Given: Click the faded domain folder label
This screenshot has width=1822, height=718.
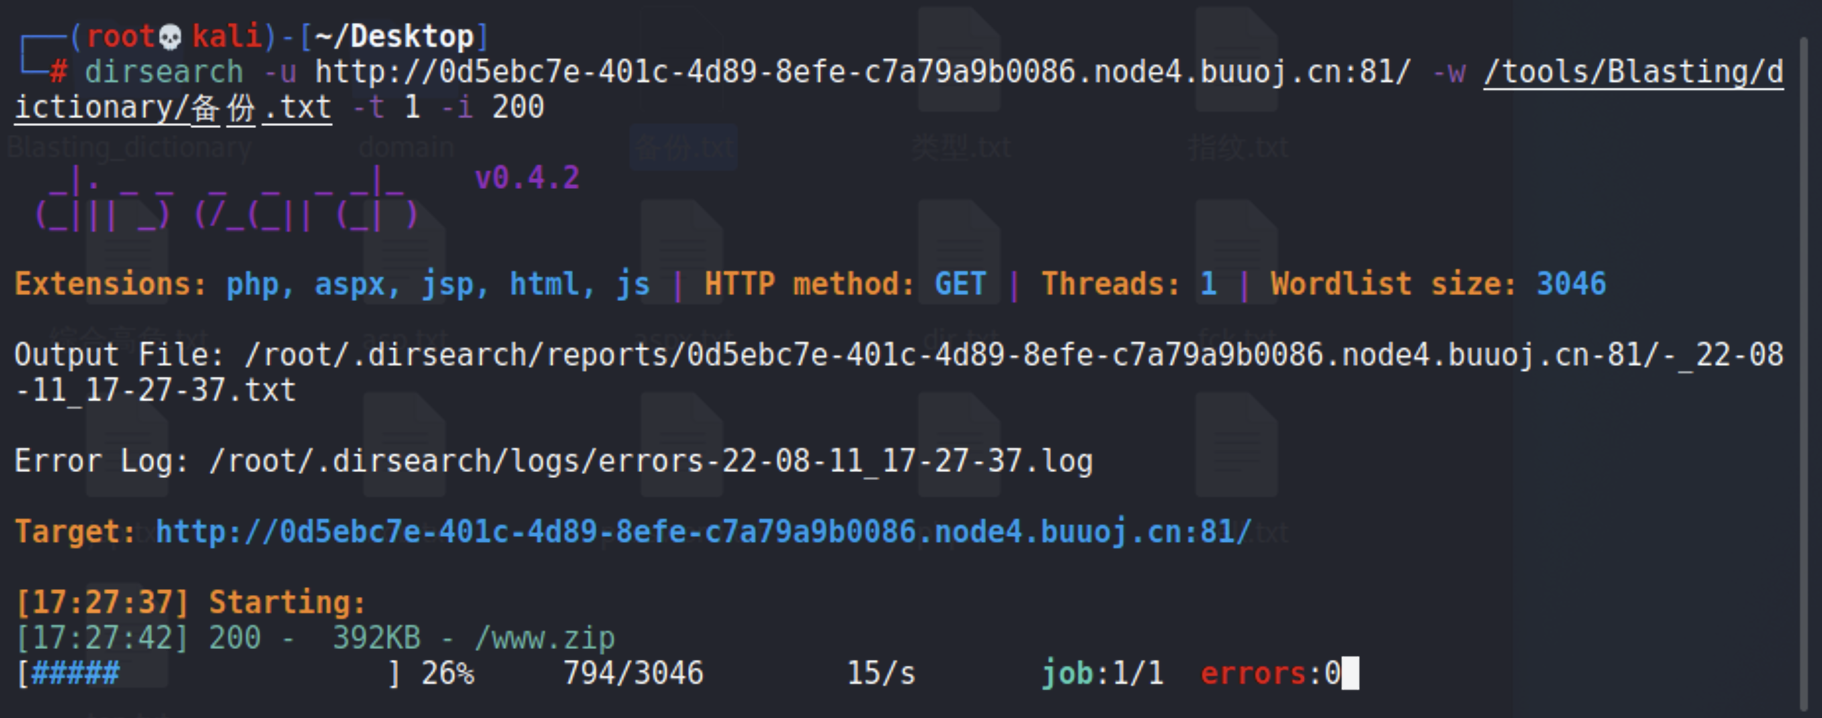Looking at the screenshot, I should (x=406, y=148).
